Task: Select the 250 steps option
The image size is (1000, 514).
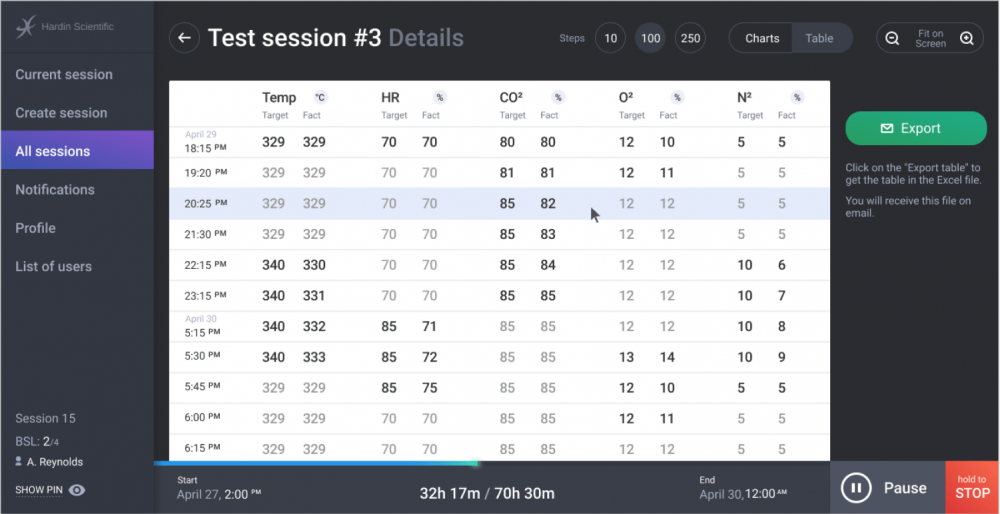Action: pos(690,39)
